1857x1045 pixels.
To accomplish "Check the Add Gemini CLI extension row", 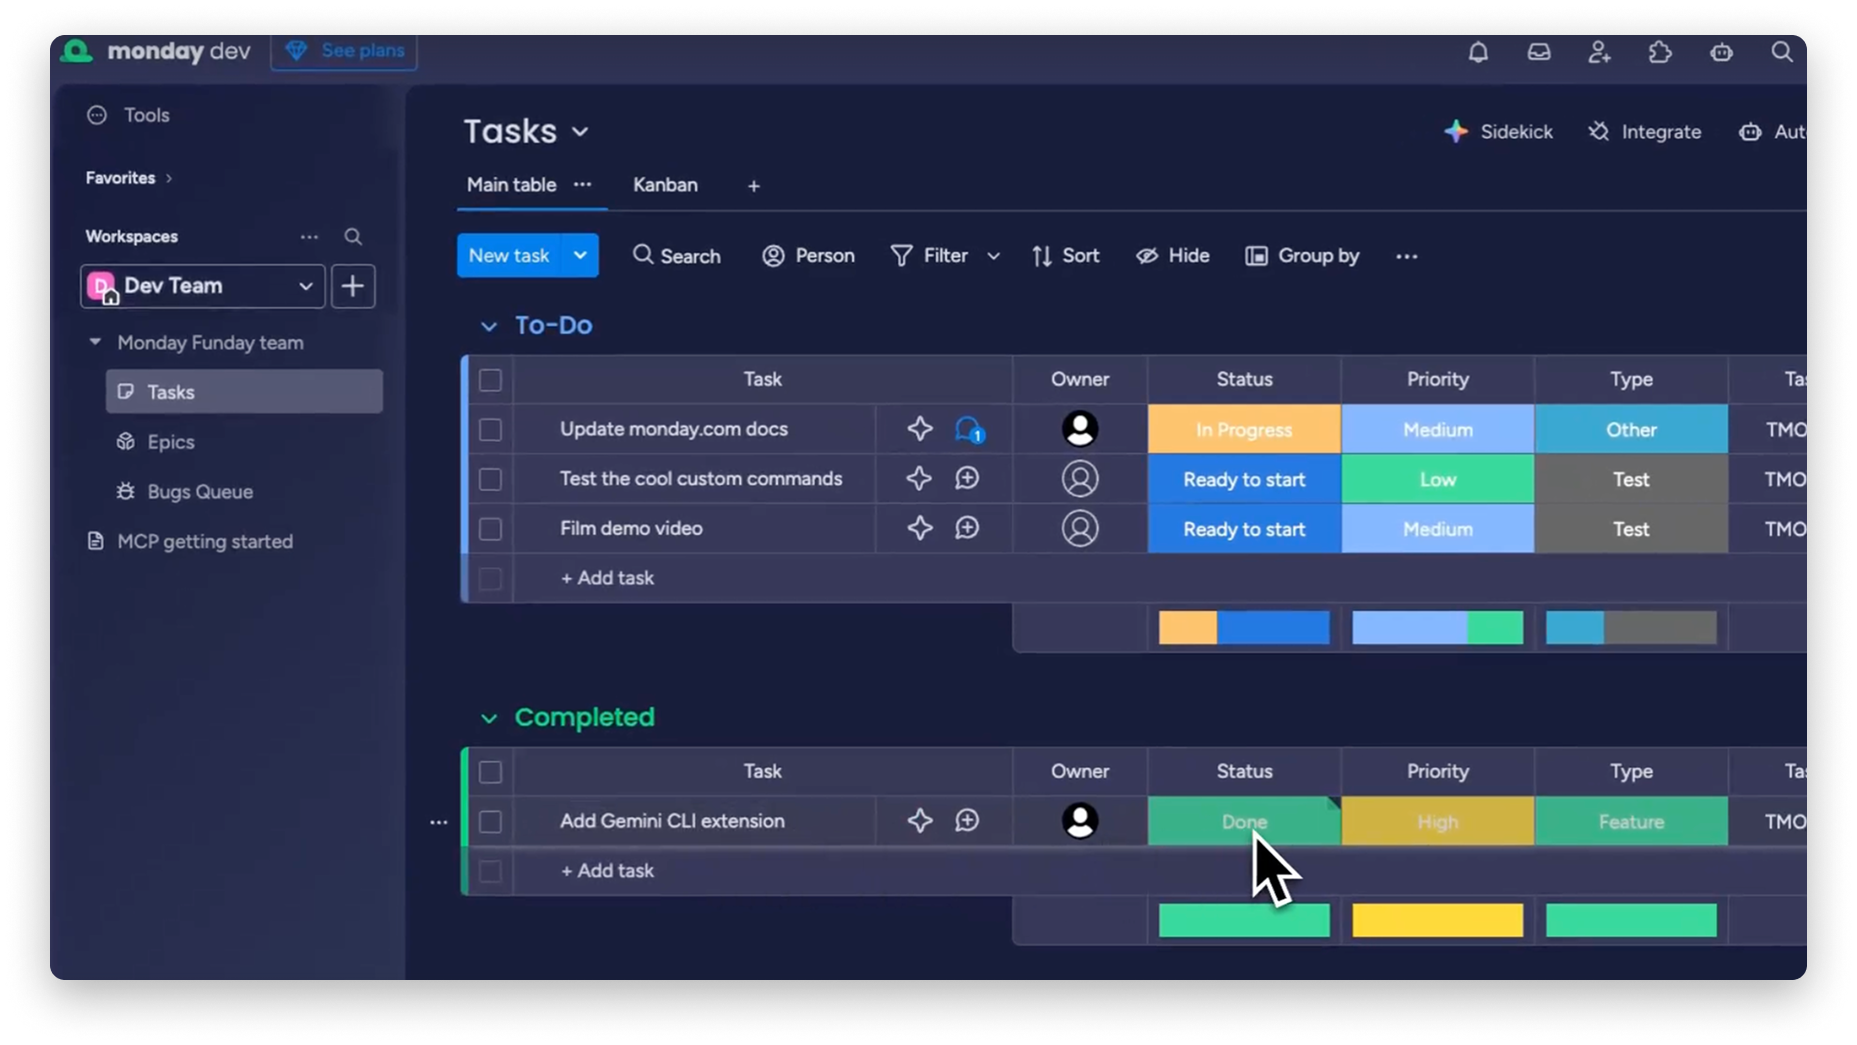I will (x=490, y=821).
